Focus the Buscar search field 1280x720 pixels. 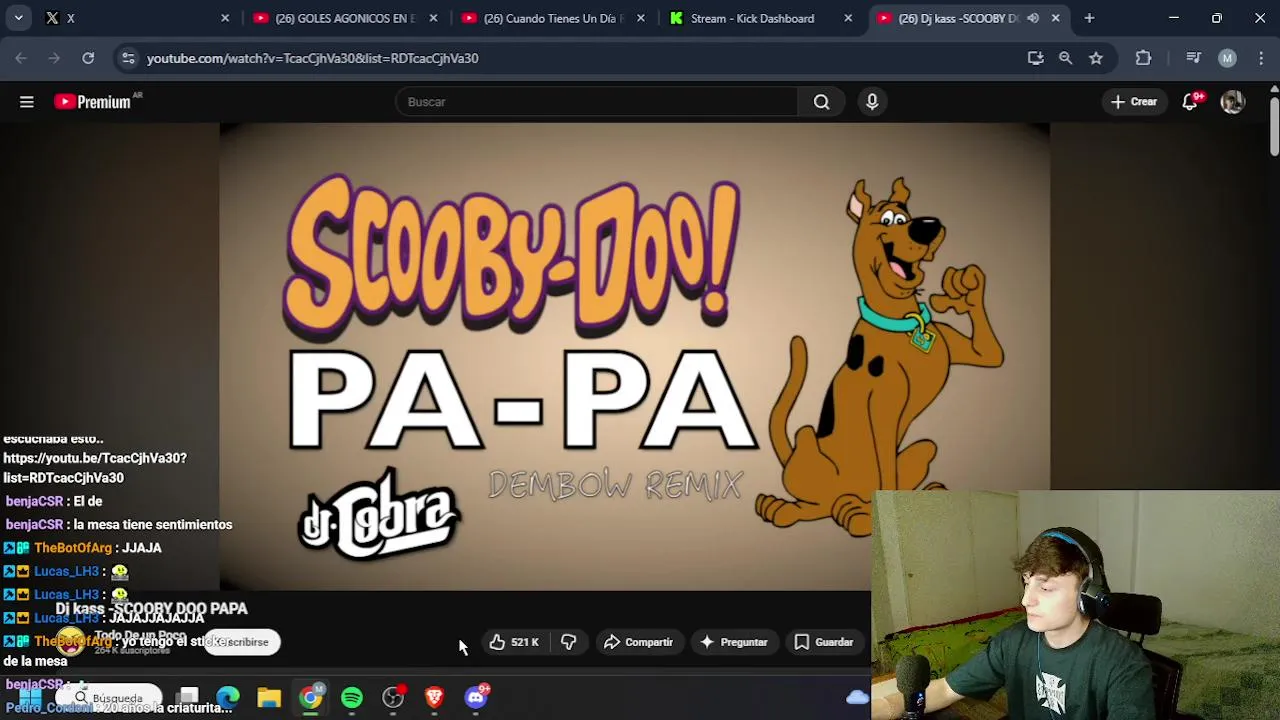(x=596, y=101)
